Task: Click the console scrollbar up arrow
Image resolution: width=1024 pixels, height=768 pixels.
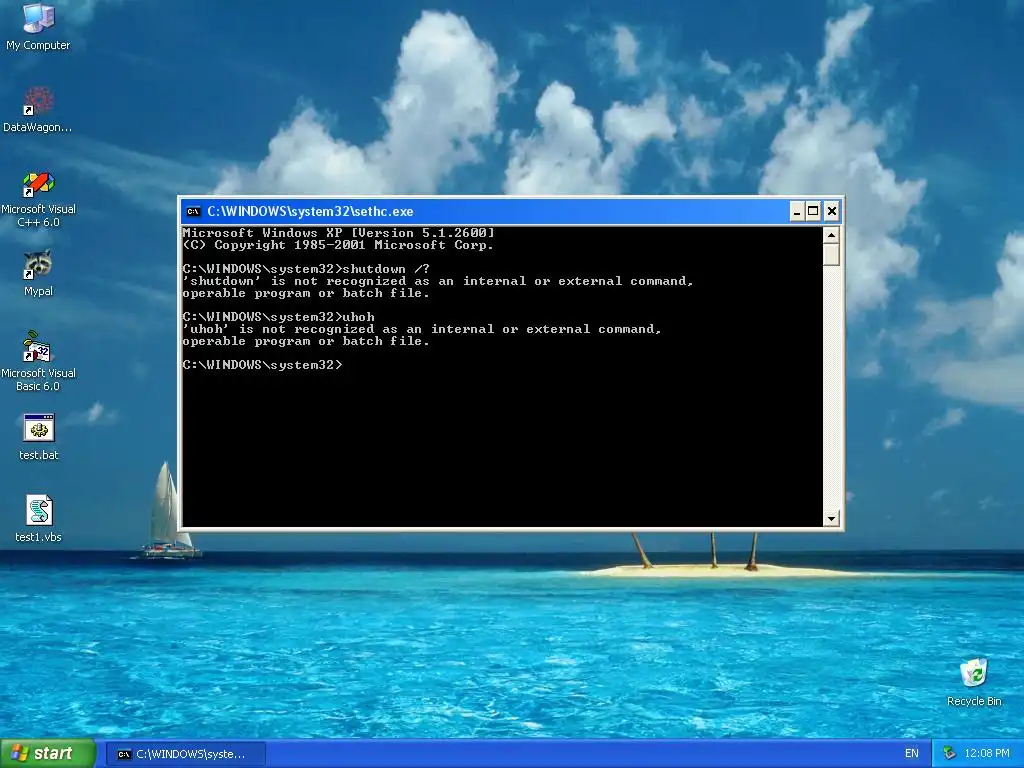Action: click(x=831, y=234)
